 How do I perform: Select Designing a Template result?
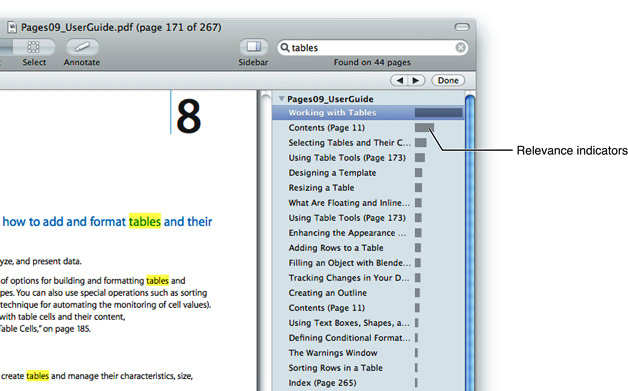tap(368, 173)
